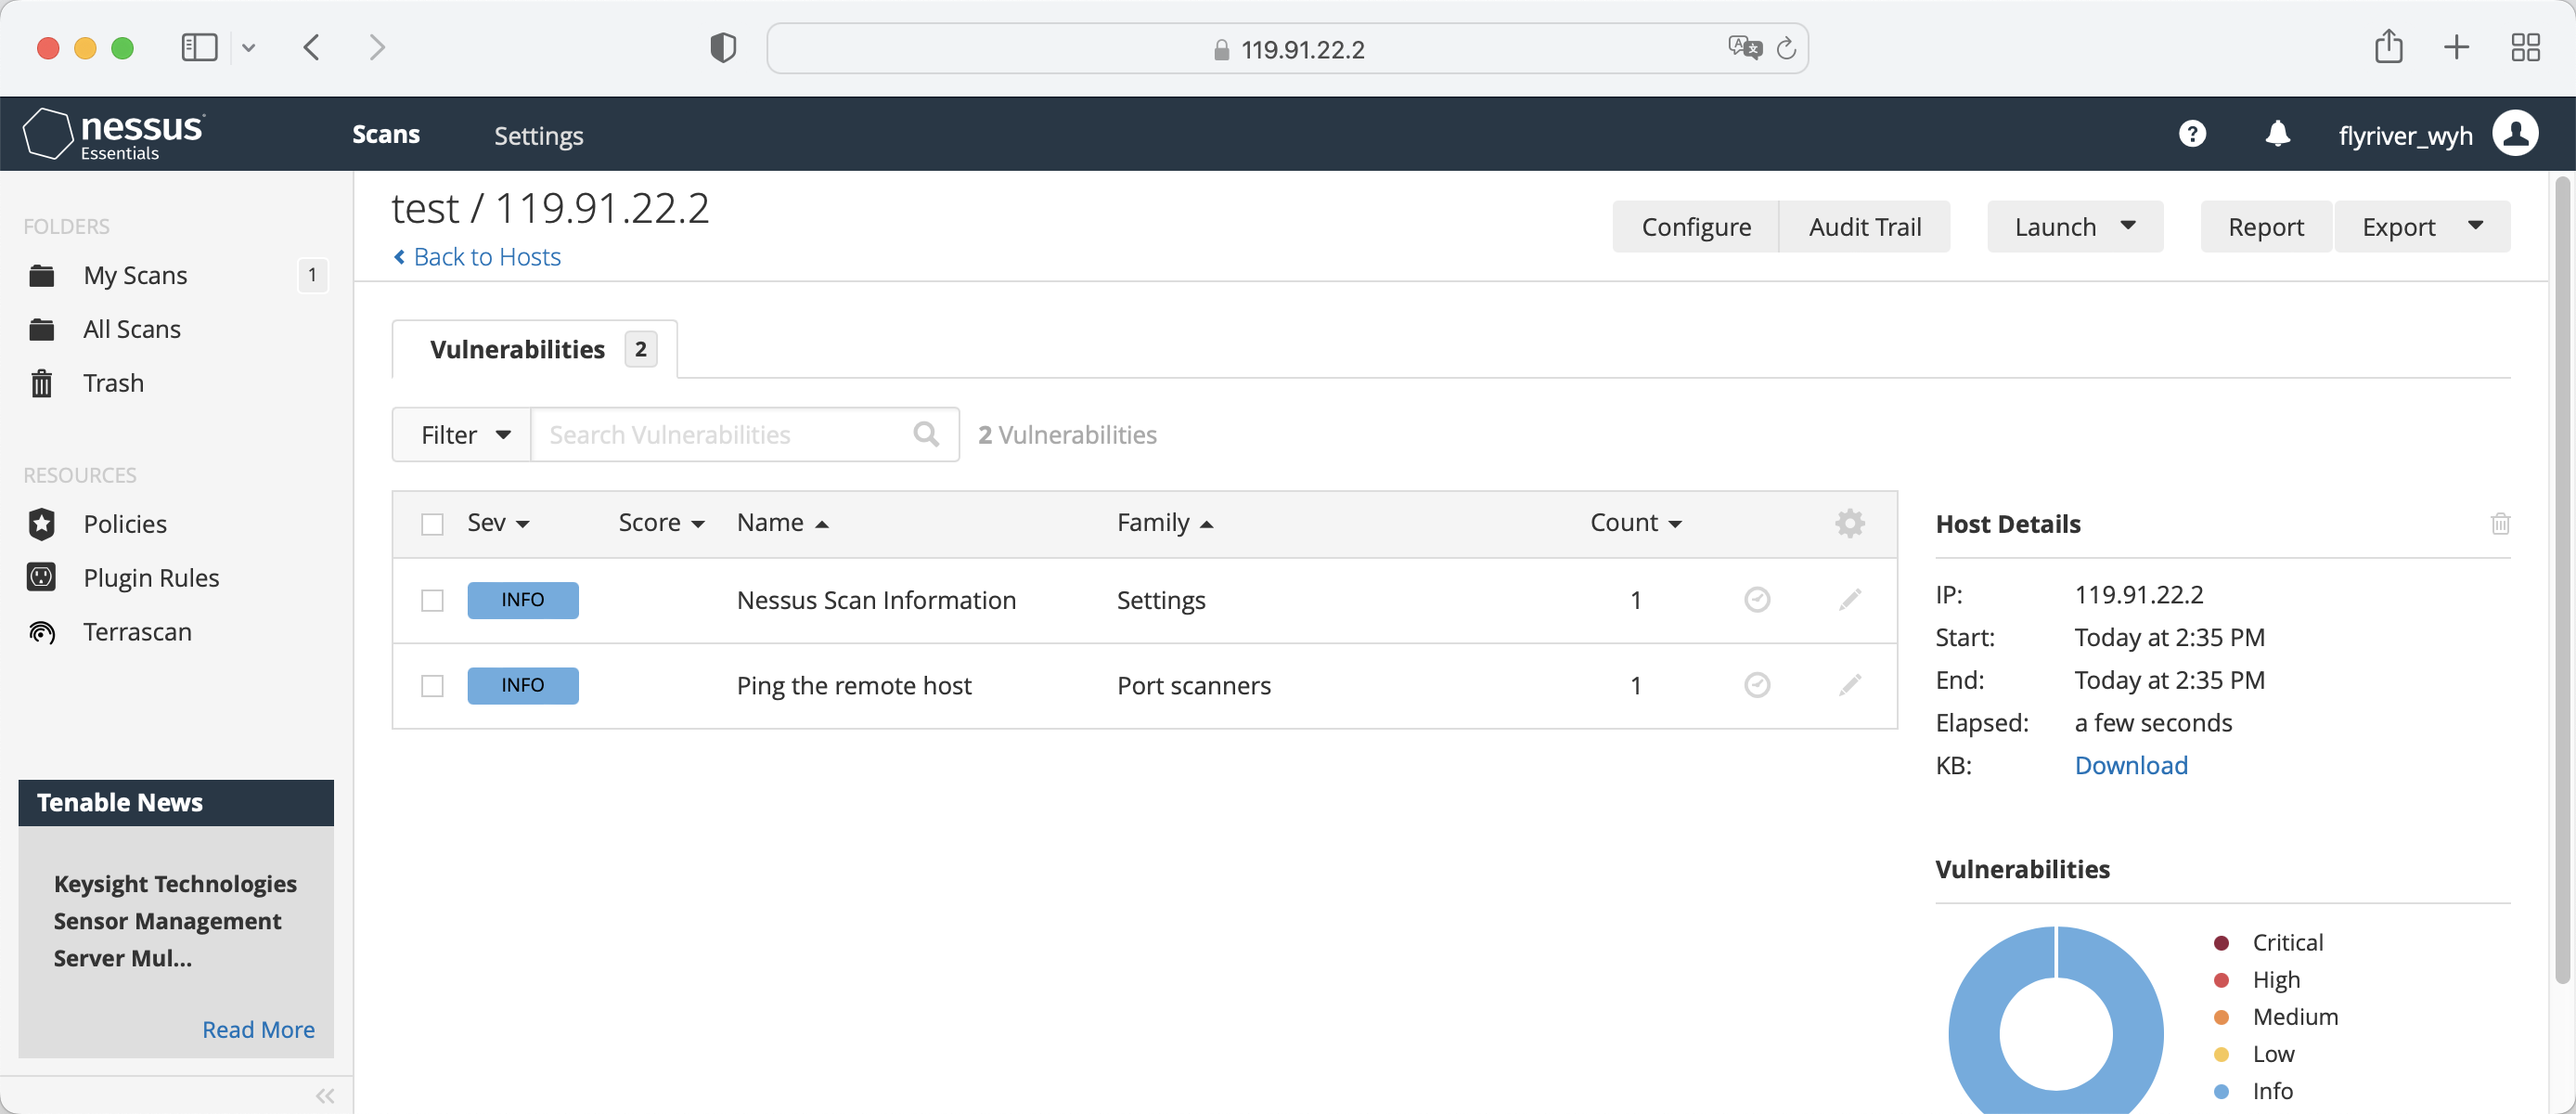Sort by the Score column
2576x1114 pixels.
click(661, 523)
